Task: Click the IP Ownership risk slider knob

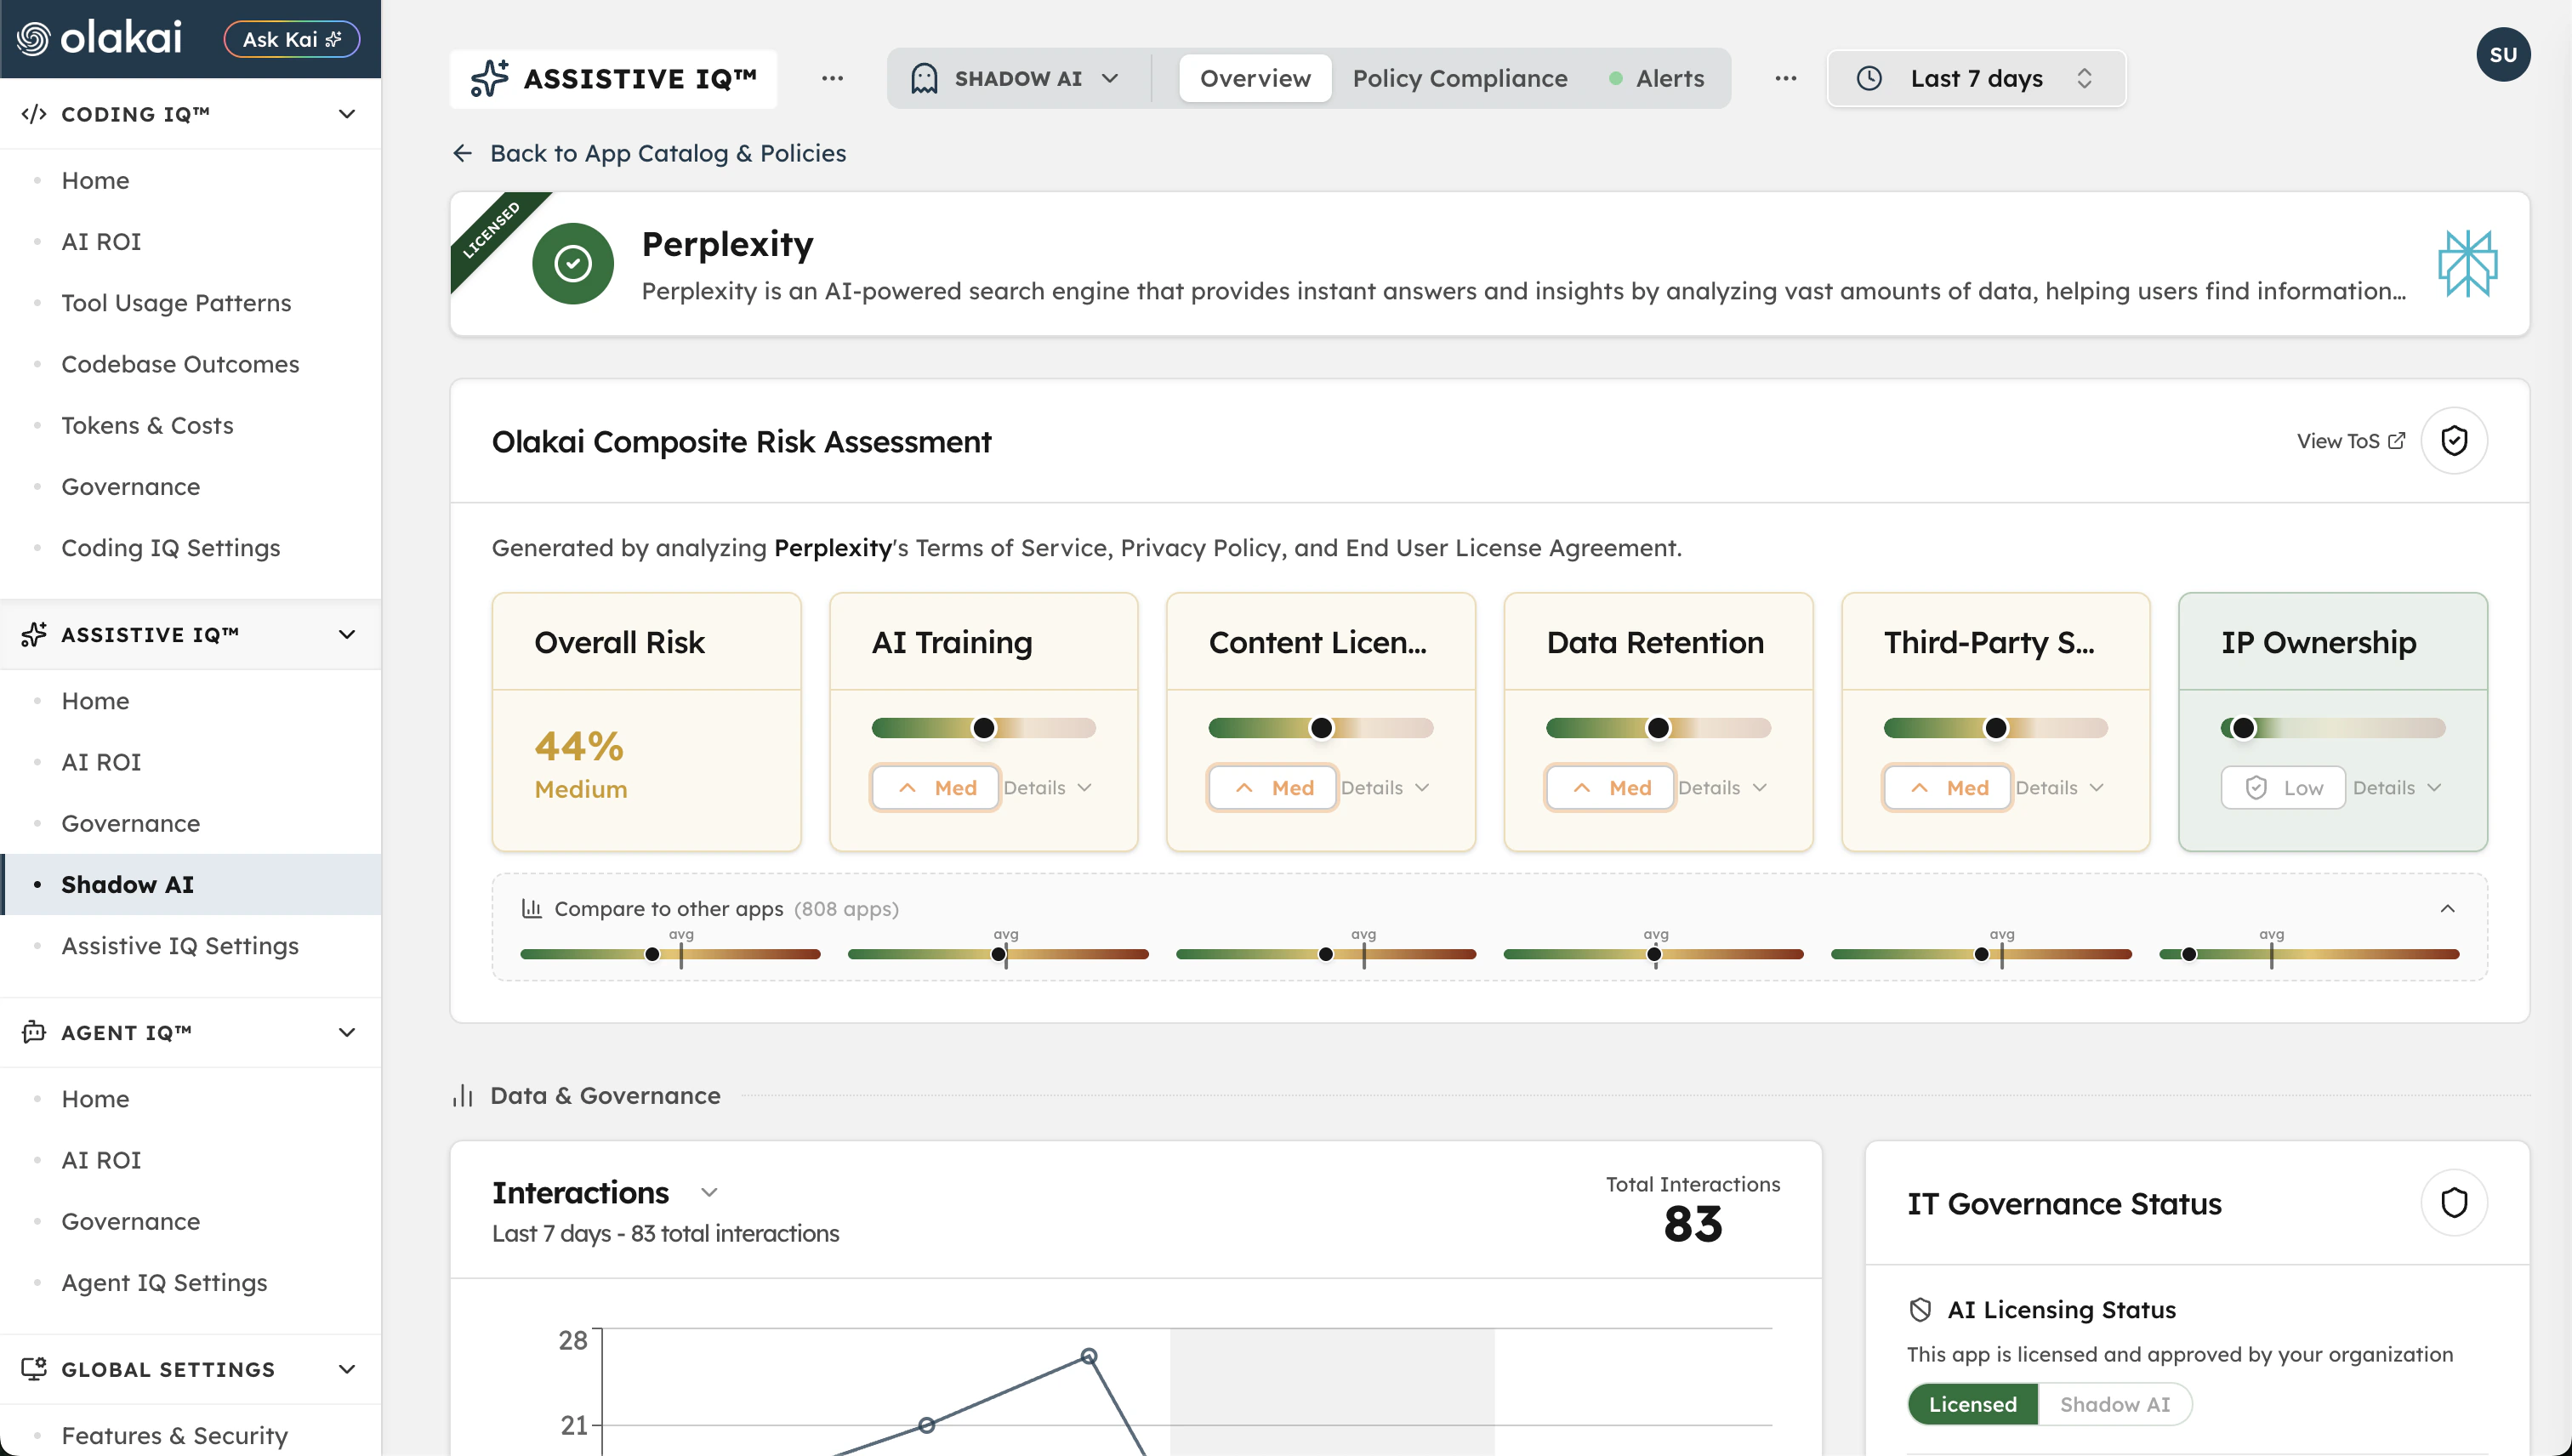Action: click(x=2243, y=727)
